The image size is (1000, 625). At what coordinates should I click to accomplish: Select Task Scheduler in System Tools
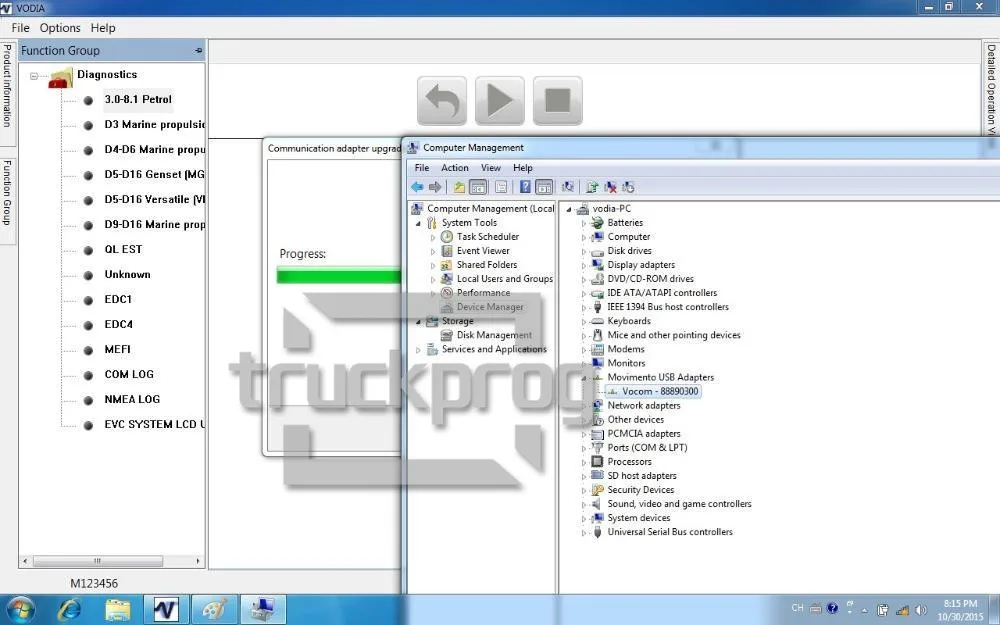488,237
